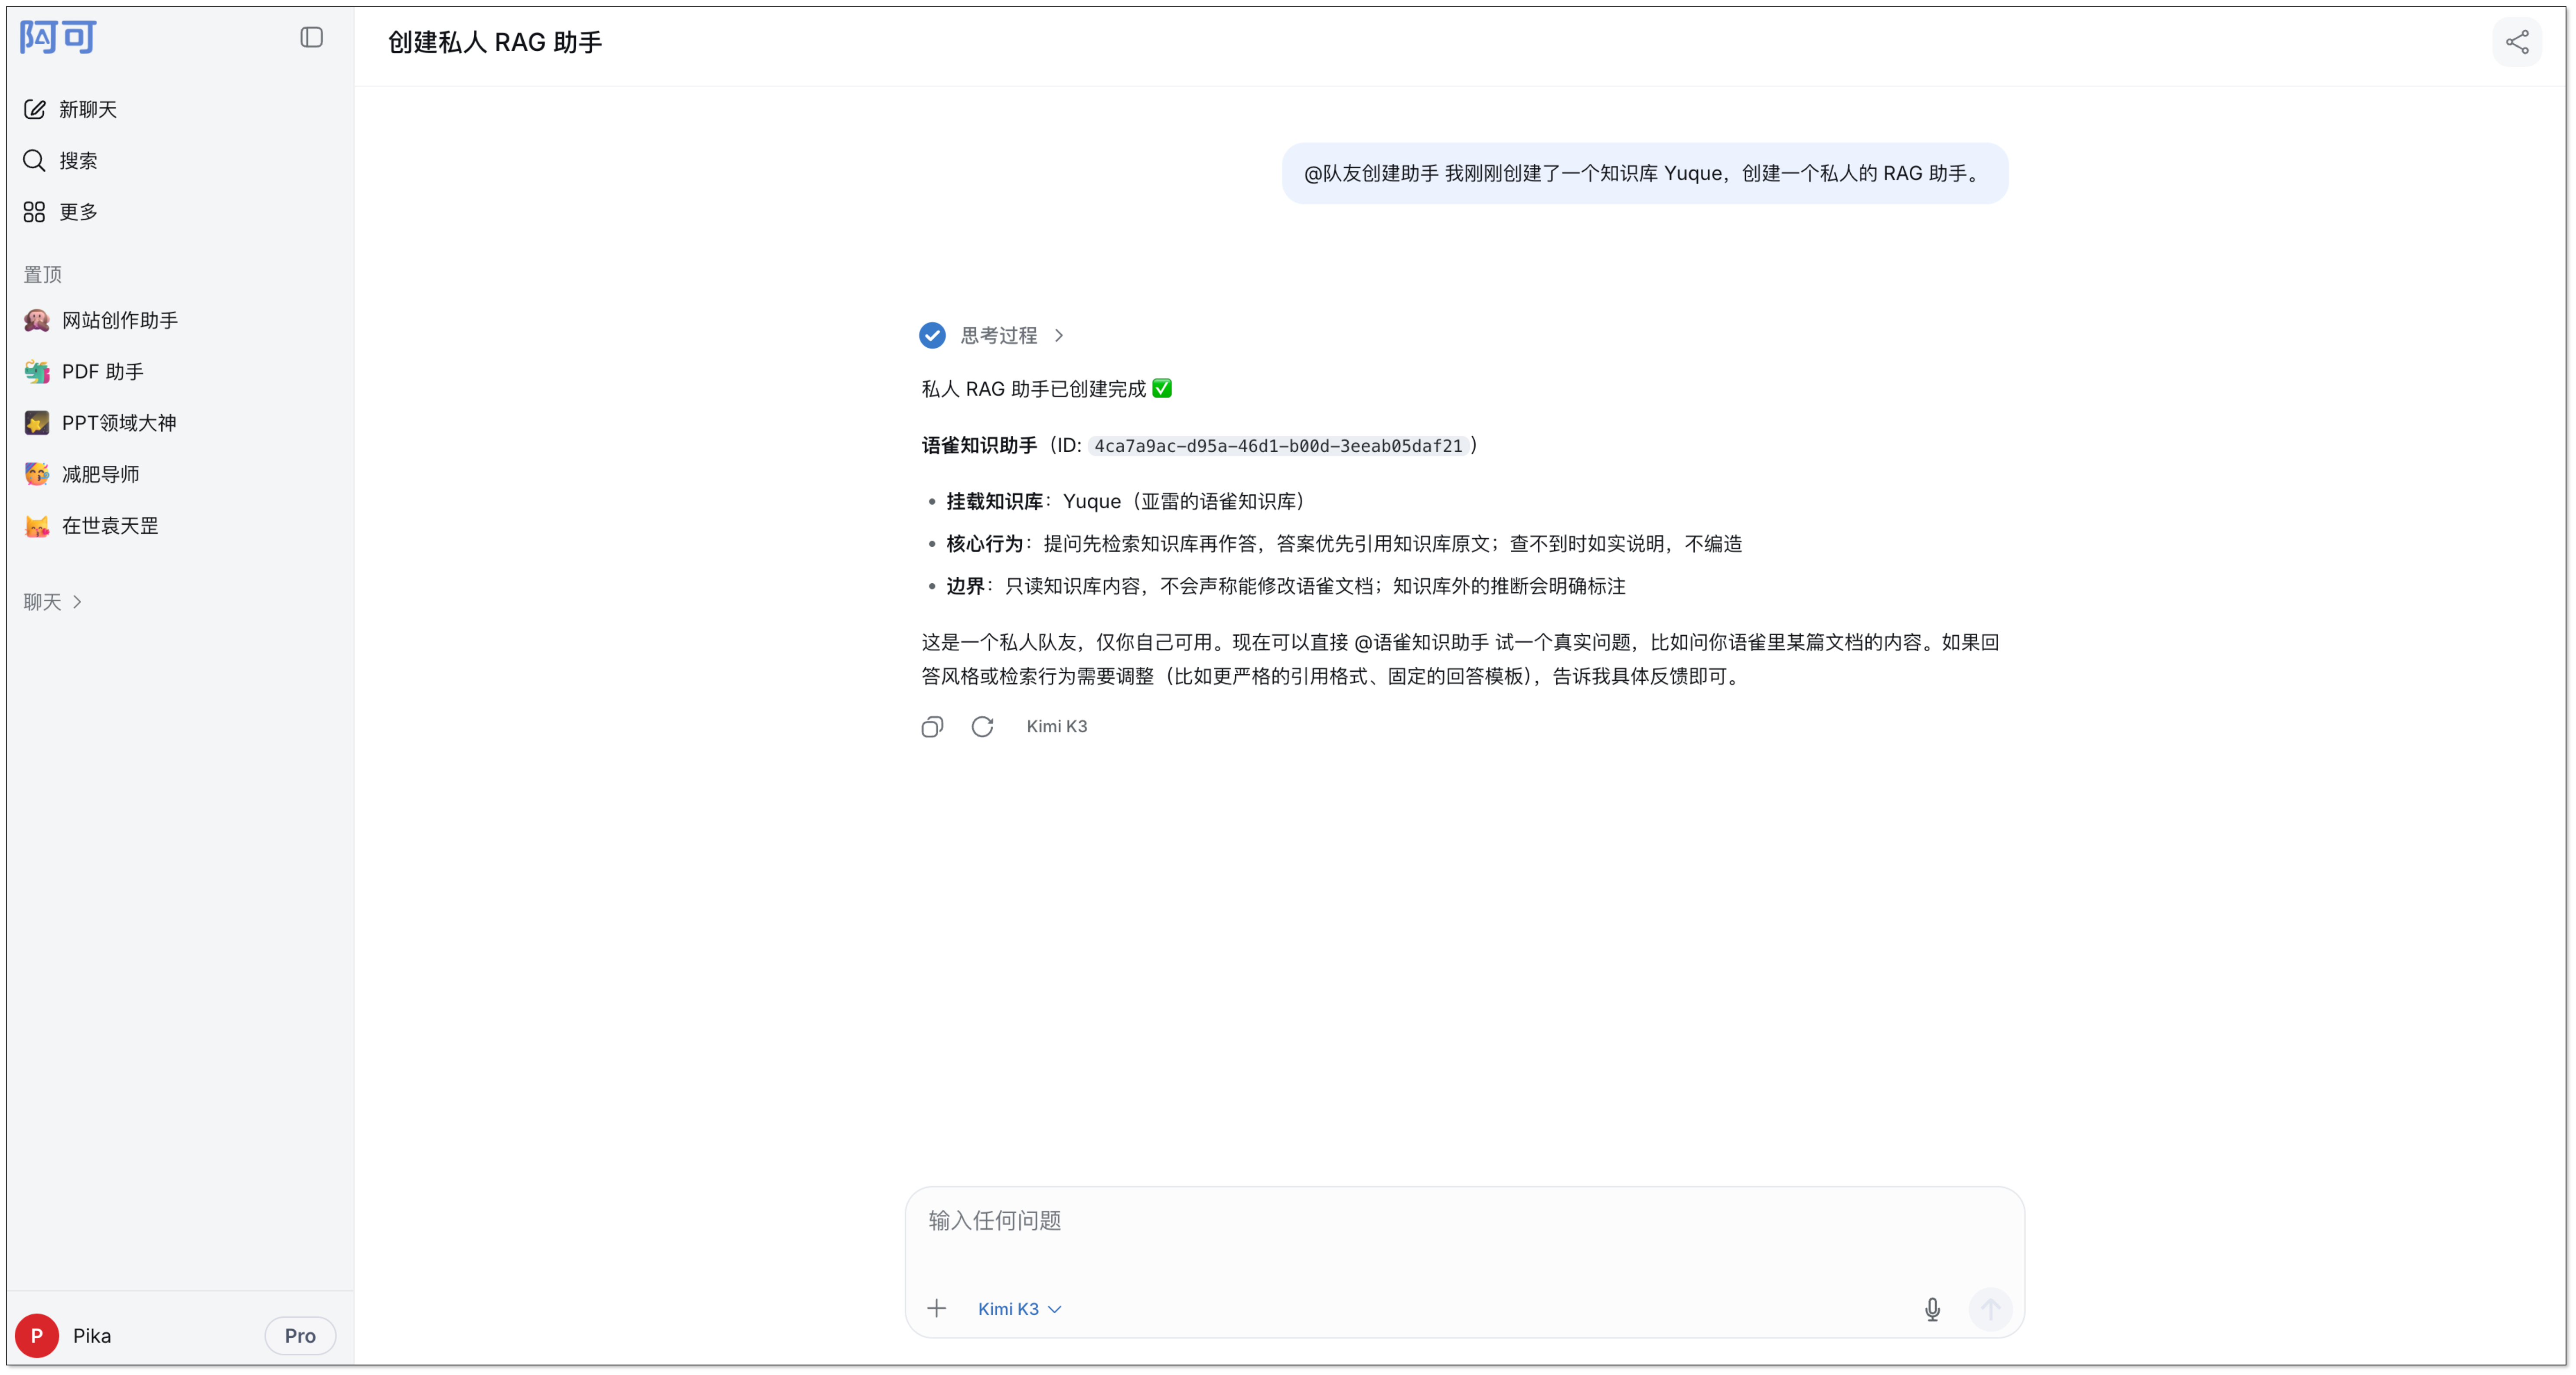Click the plus attachment icon

click(936, 1308)
